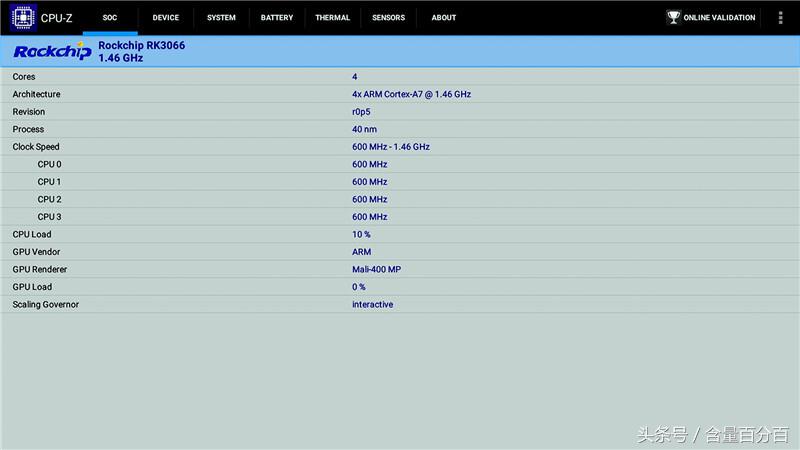Click the '40 nm' process value

point(364,129)
